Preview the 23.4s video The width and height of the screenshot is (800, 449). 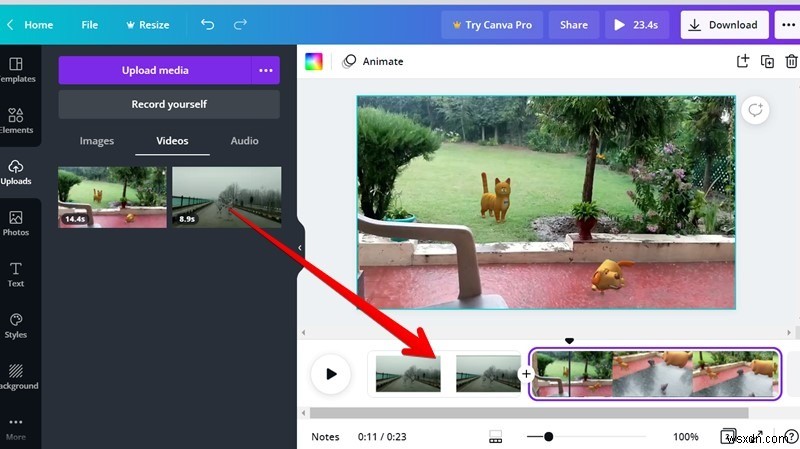(x=637, y=24)
